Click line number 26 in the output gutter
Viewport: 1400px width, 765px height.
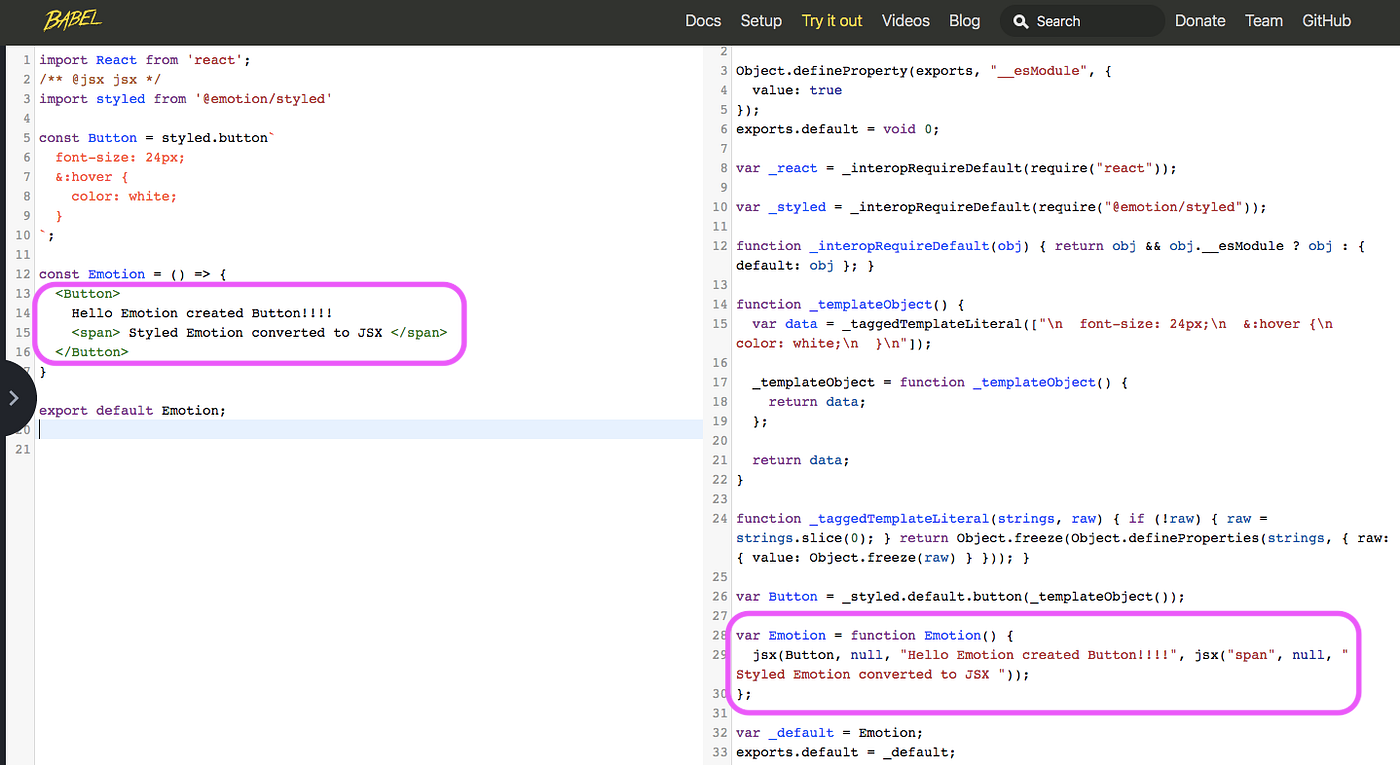pos(719,596)
